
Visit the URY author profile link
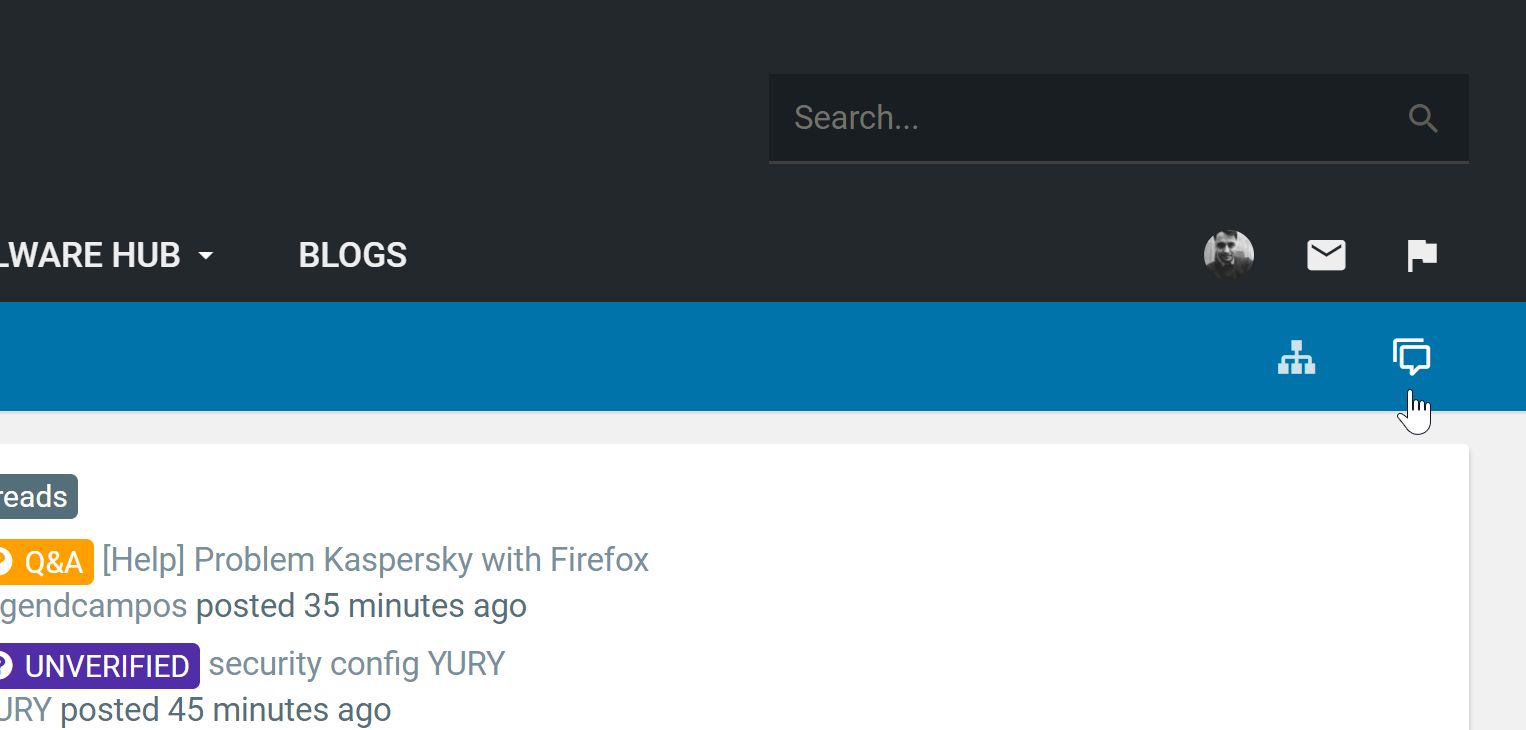tap(24, 710)
